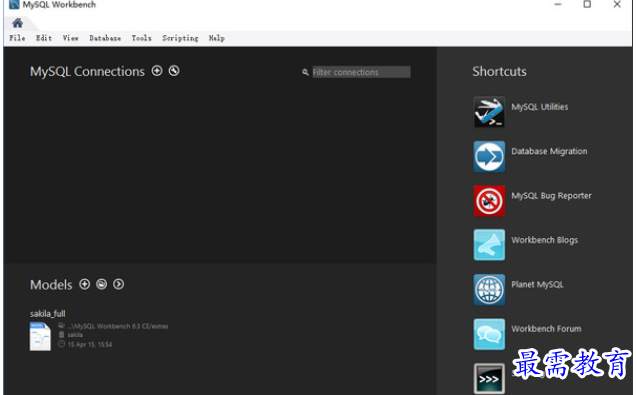Click the Planet MySQL label

(537, 284)
